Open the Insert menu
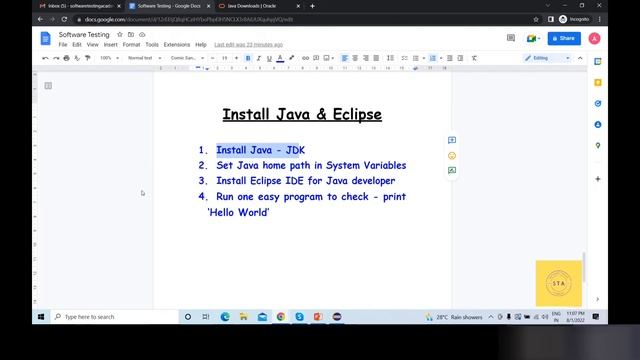 pyautogui.click(x=111, y=44)
